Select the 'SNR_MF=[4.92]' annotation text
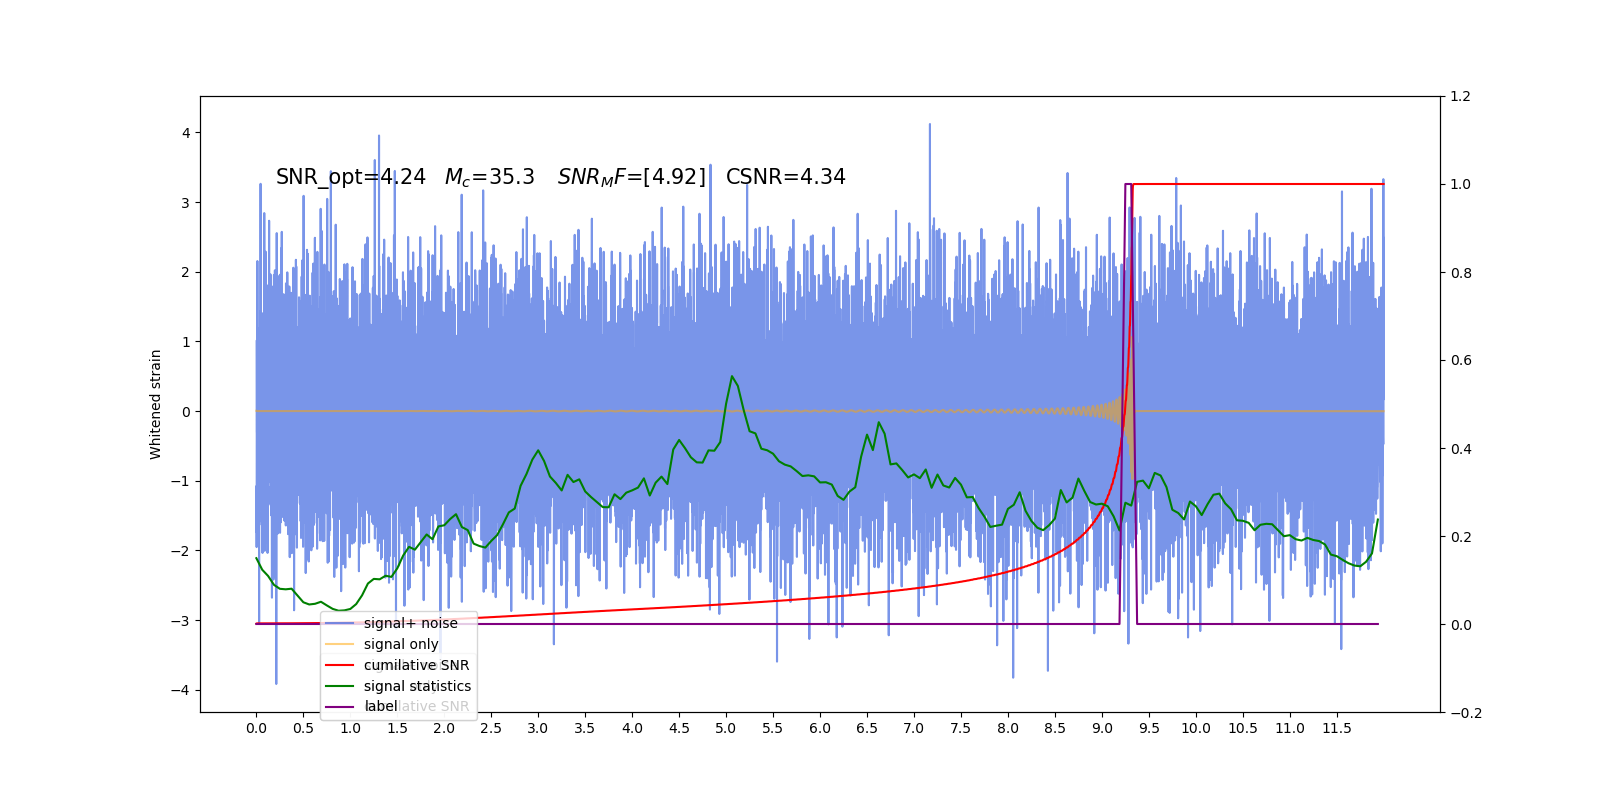This screenshot has height=800, width=1600. (632, 177)
